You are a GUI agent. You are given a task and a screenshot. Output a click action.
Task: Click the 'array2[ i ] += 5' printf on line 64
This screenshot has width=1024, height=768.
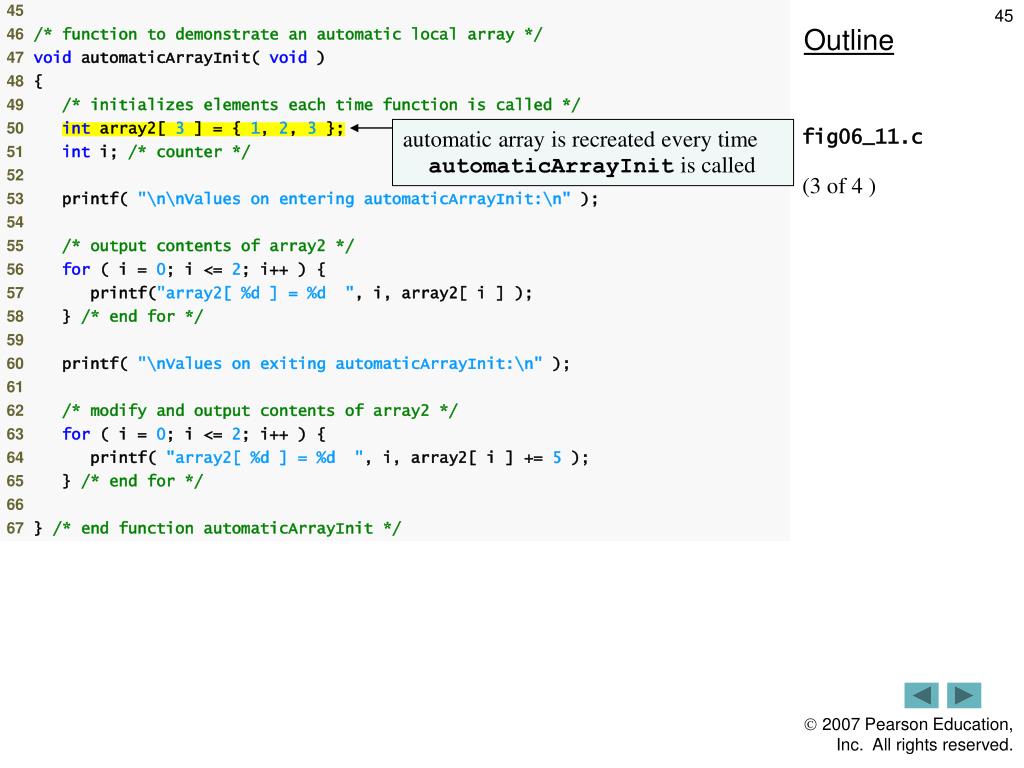340,457
